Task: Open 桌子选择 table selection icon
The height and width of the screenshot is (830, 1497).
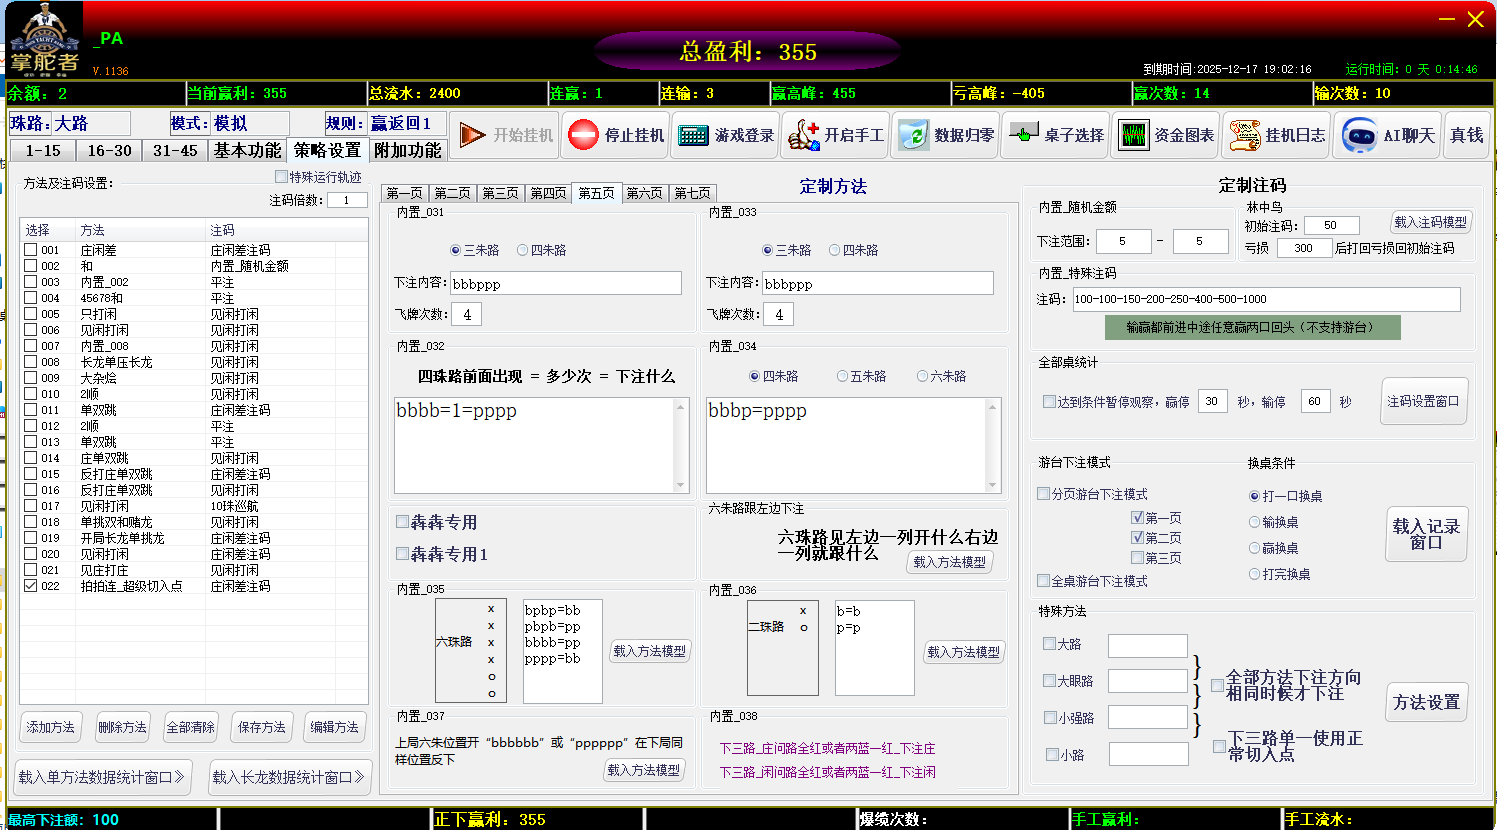Action: 1023,134
